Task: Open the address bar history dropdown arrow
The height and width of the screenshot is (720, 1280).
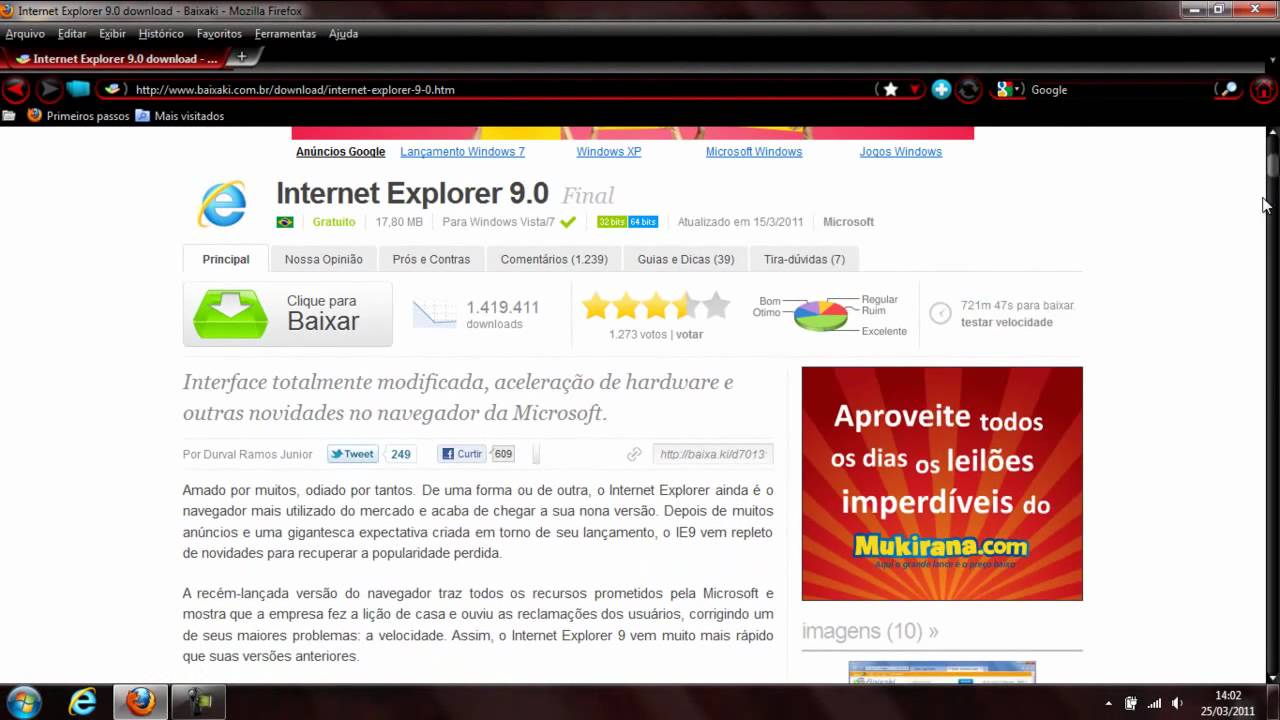Action: 914,89
